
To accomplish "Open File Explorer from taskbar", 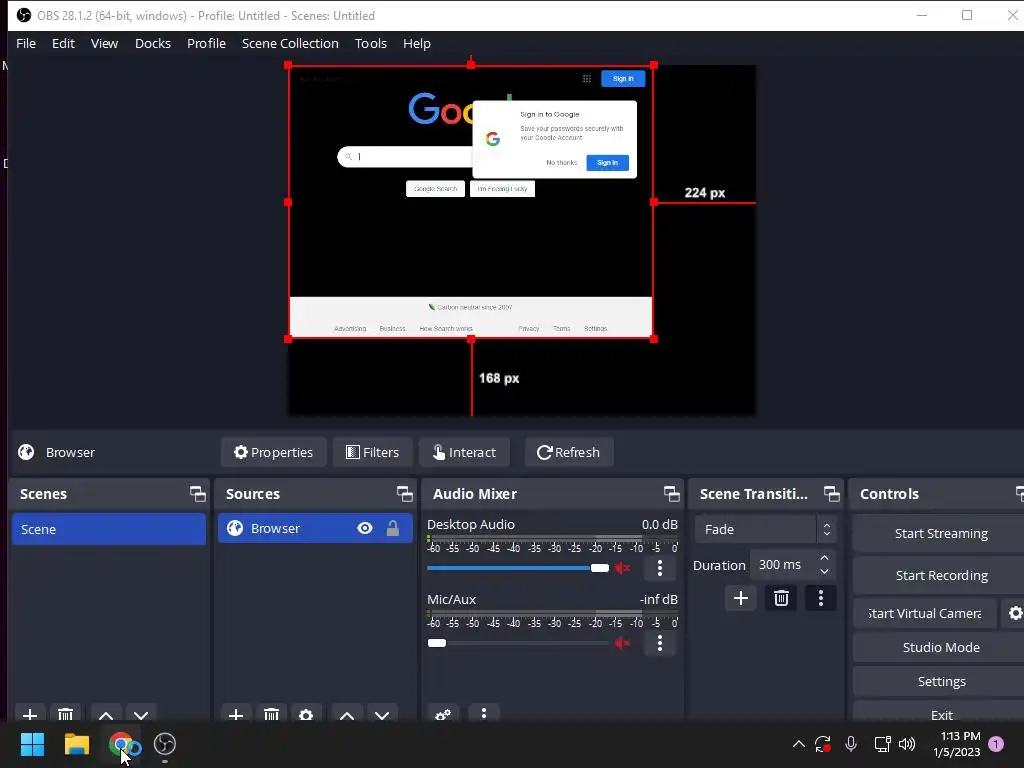I will (76, 744).
